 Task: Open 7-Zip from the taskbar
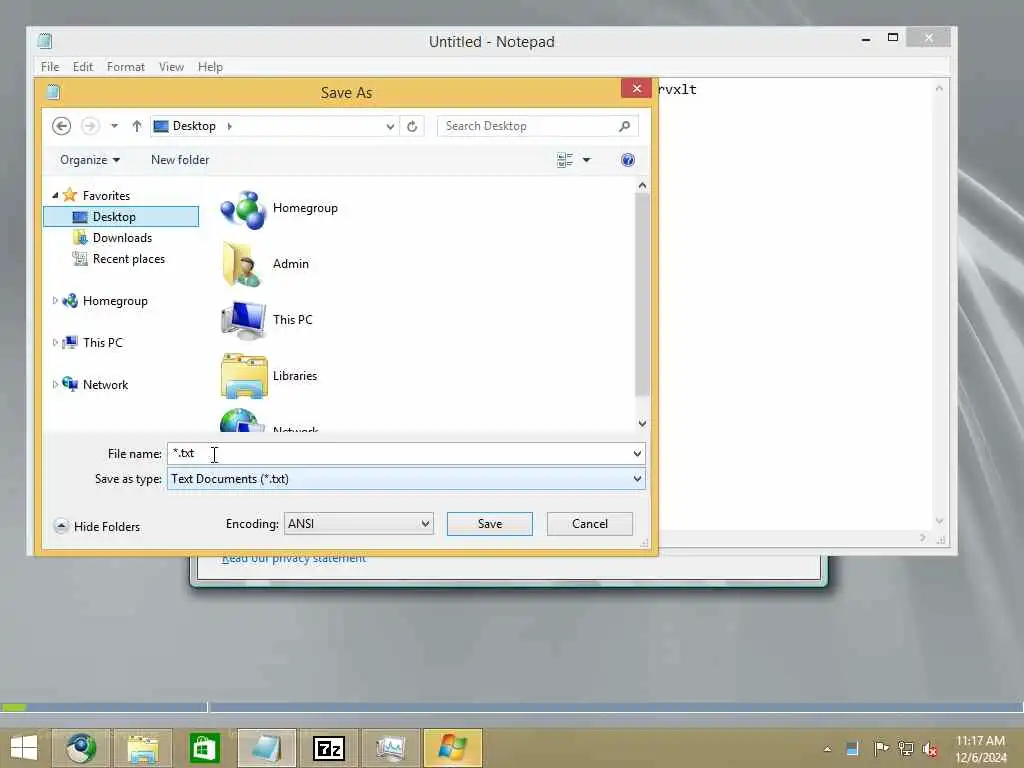coord(328,748)
